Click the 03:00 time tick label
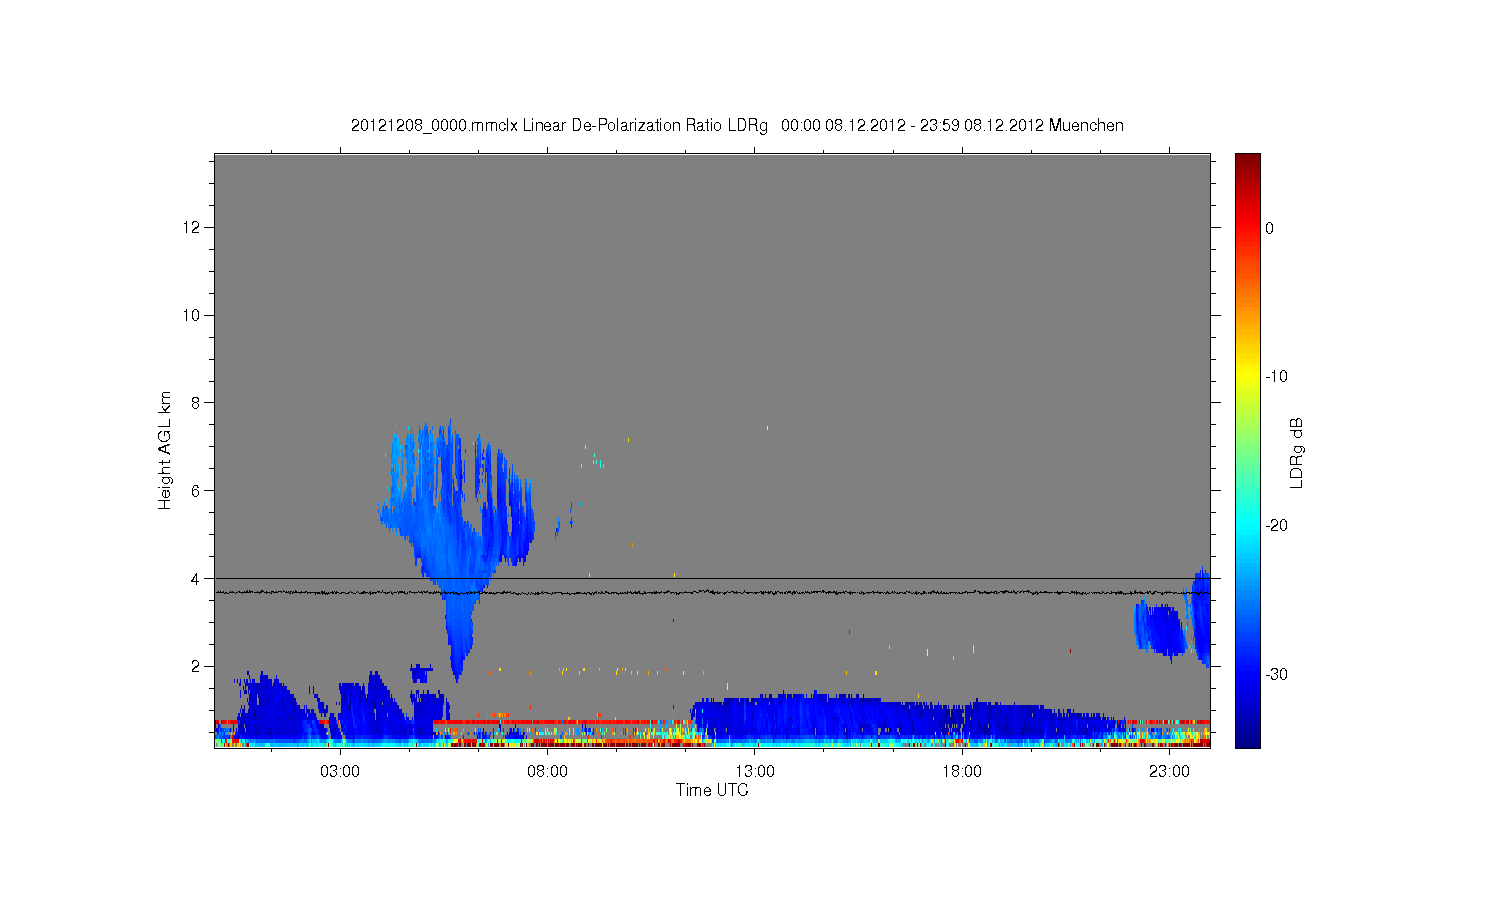 click(340, 772)
